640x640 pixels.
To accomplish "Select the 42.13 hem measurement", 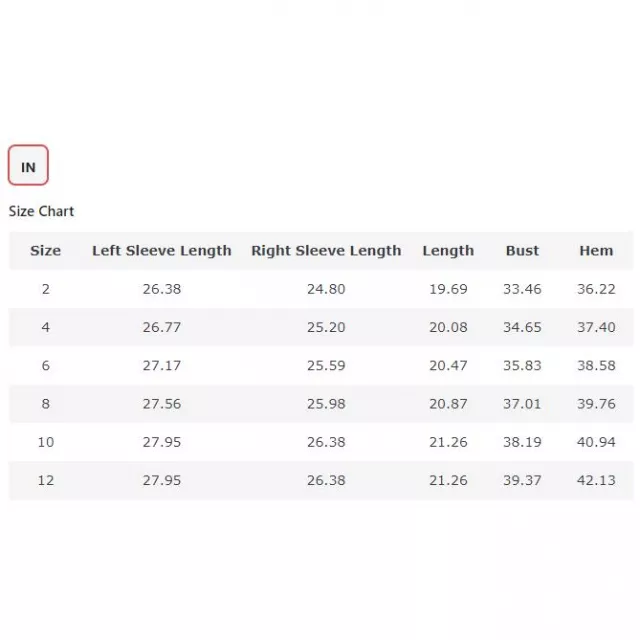I will (x=596, y=480).
